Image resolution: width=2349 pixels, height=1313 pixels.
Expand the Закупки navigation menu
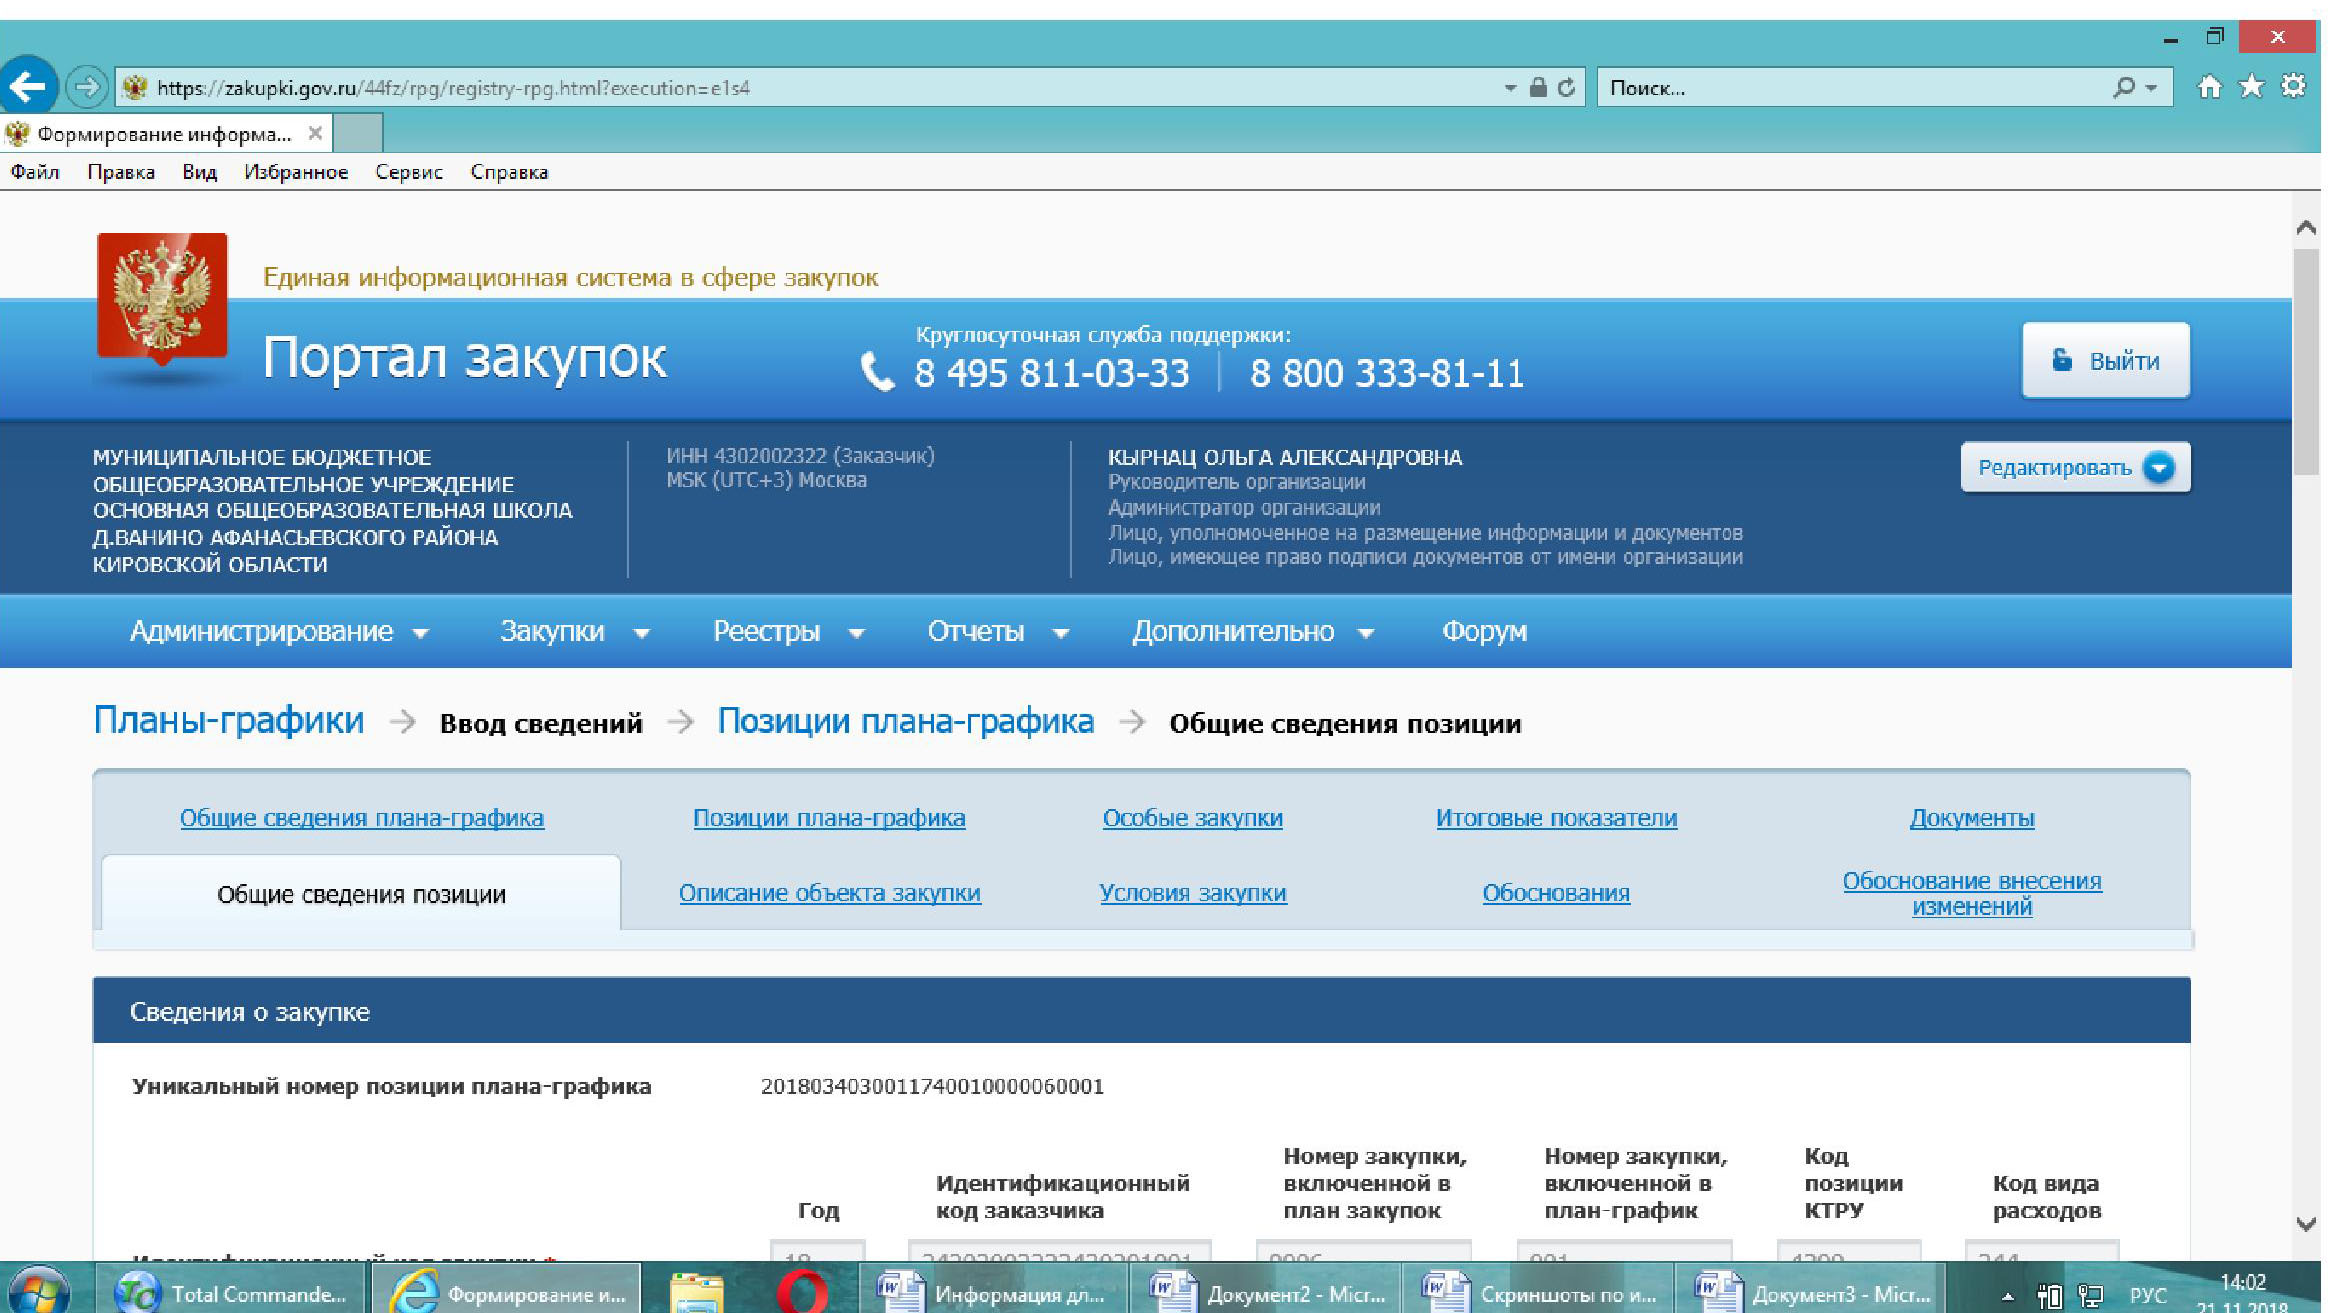pyautogui.click(x=575, y=631)
